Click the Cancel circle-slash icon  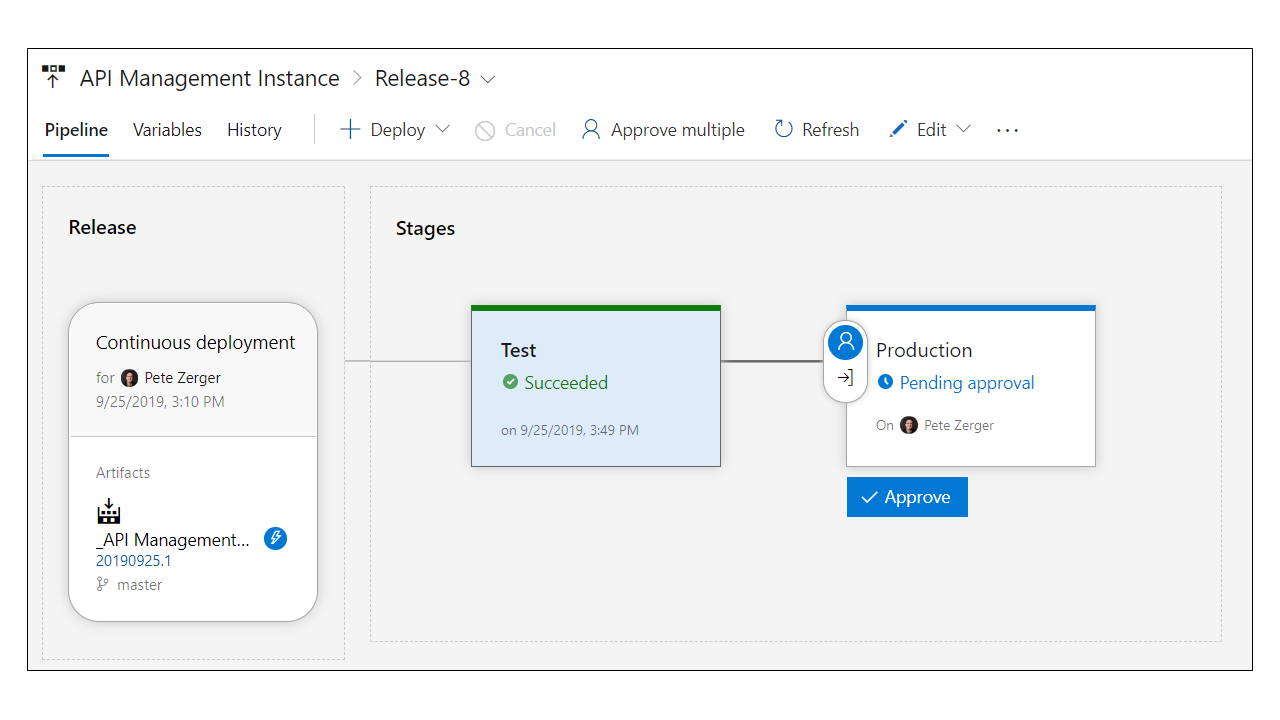[485, 131]
